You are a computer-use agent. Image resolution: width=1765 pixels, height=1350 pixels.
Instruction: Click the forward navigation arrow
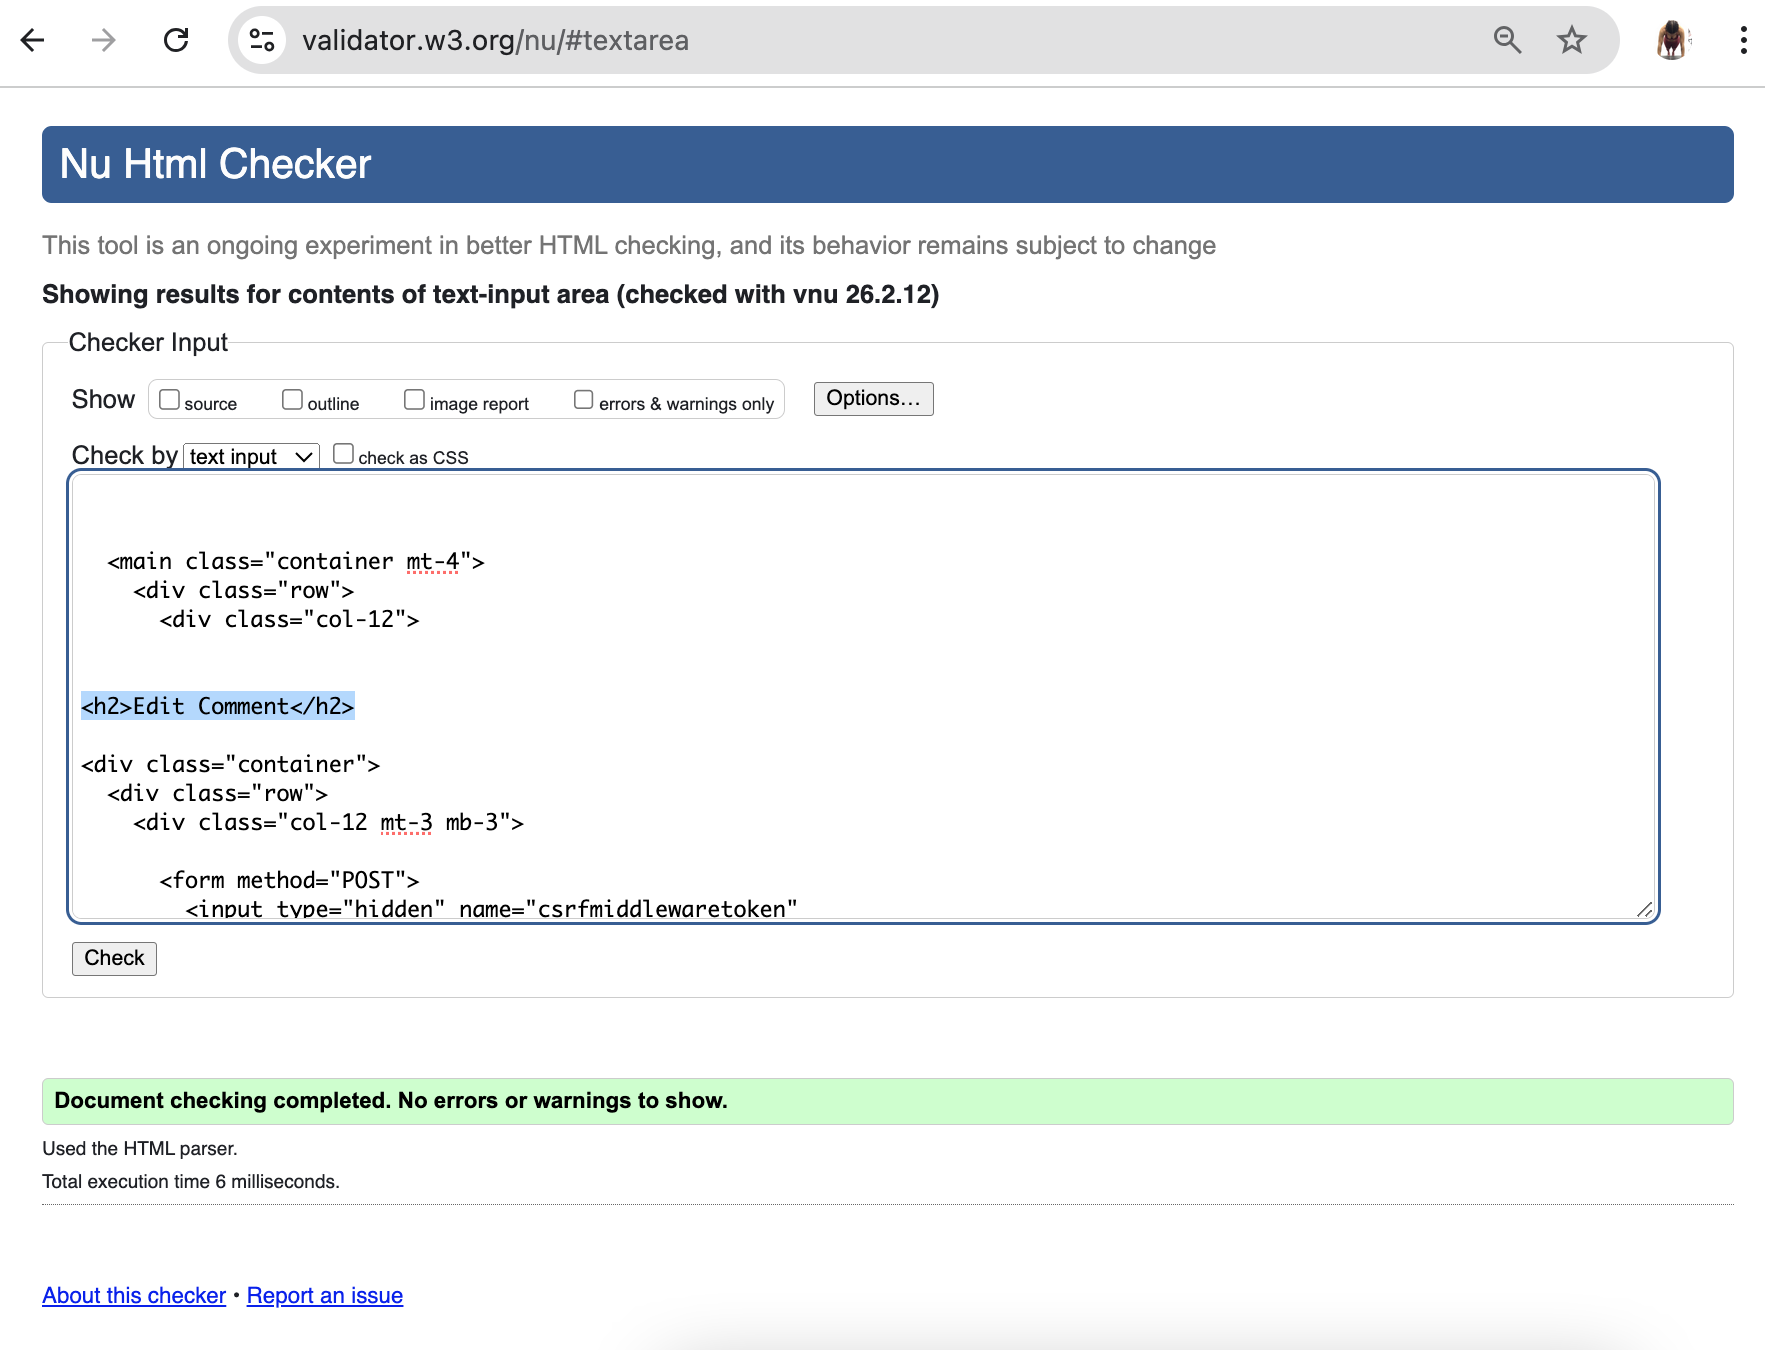103,40
